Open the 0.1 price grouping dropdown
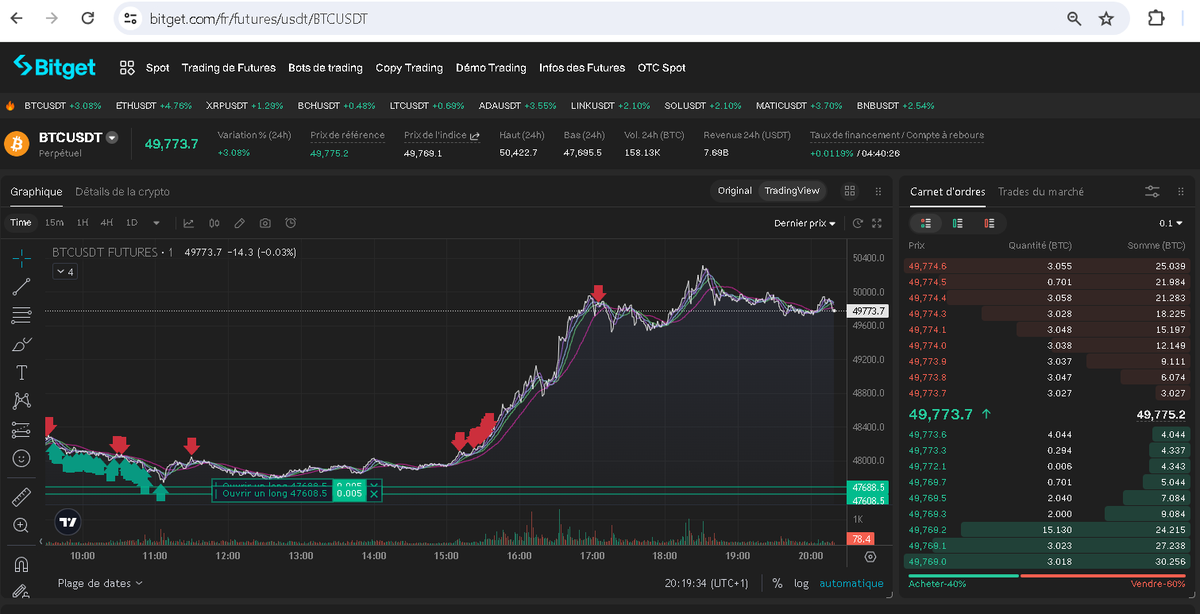Viewport: 1200px width, 614px height. [x=1171, y=223]
